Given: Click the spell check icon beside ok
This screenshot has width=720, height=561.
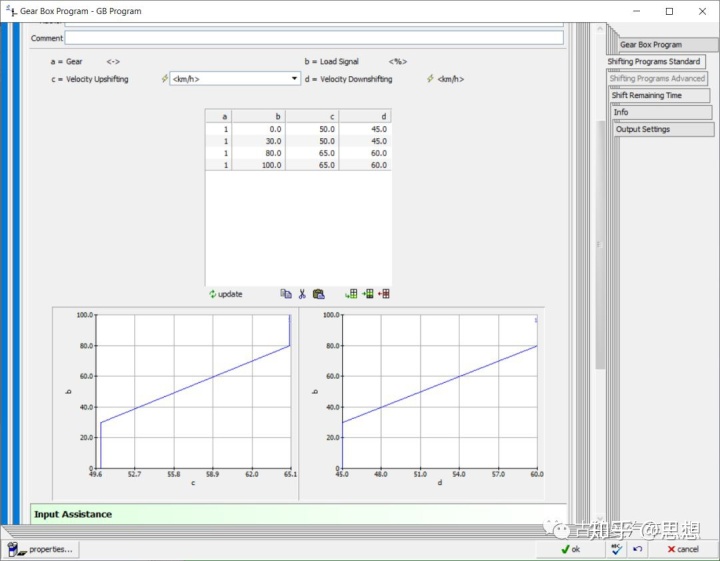Looking at the screenshot, I should 616,549.
